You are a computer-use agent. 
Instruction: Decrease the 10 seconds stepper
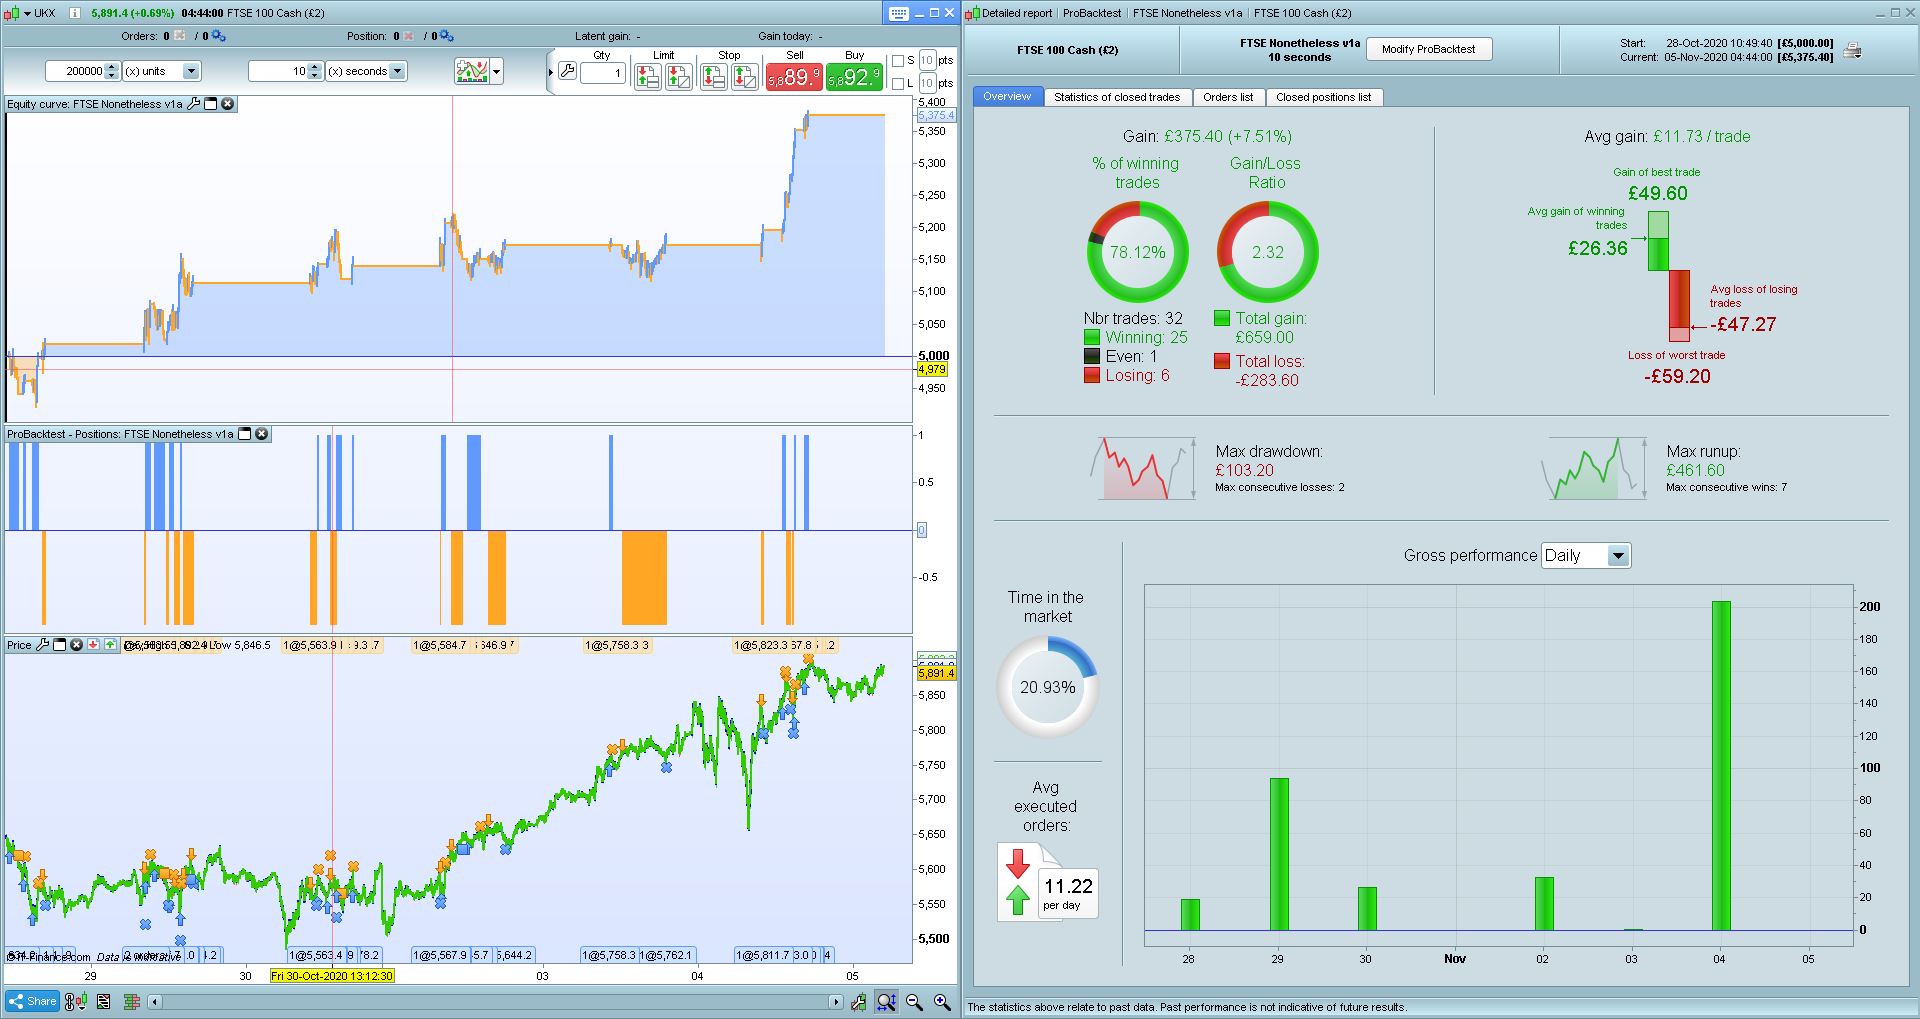pyautogui.click(x=316, y=75)
